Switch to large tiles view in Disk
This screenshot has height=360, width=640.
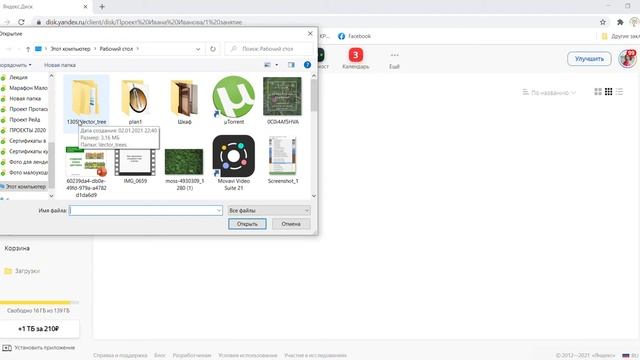coord(598,92)
